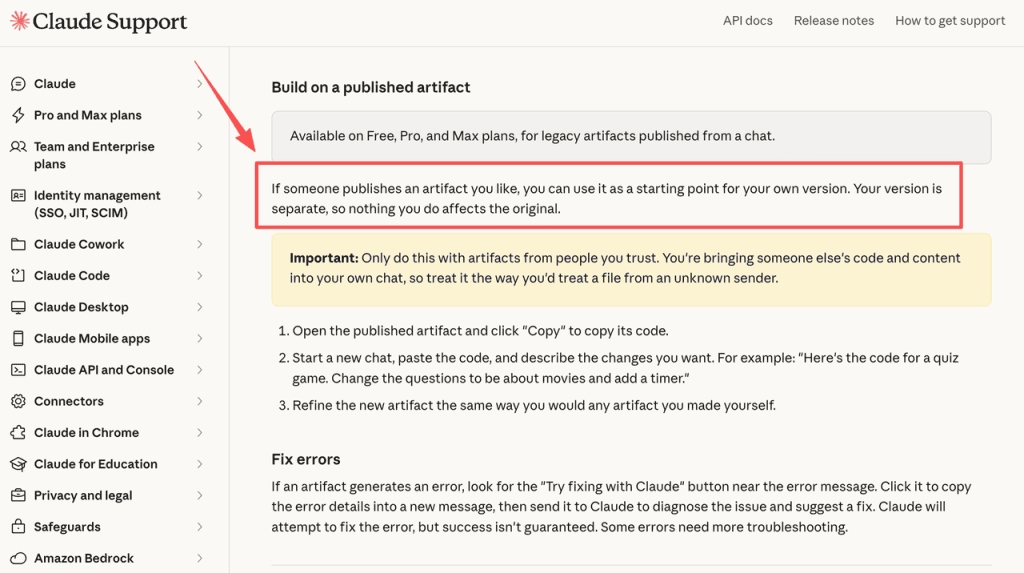Open the Claude Mobile apps category
Image resolution: width=1024 pixels, height=573 pixels.
92,338
